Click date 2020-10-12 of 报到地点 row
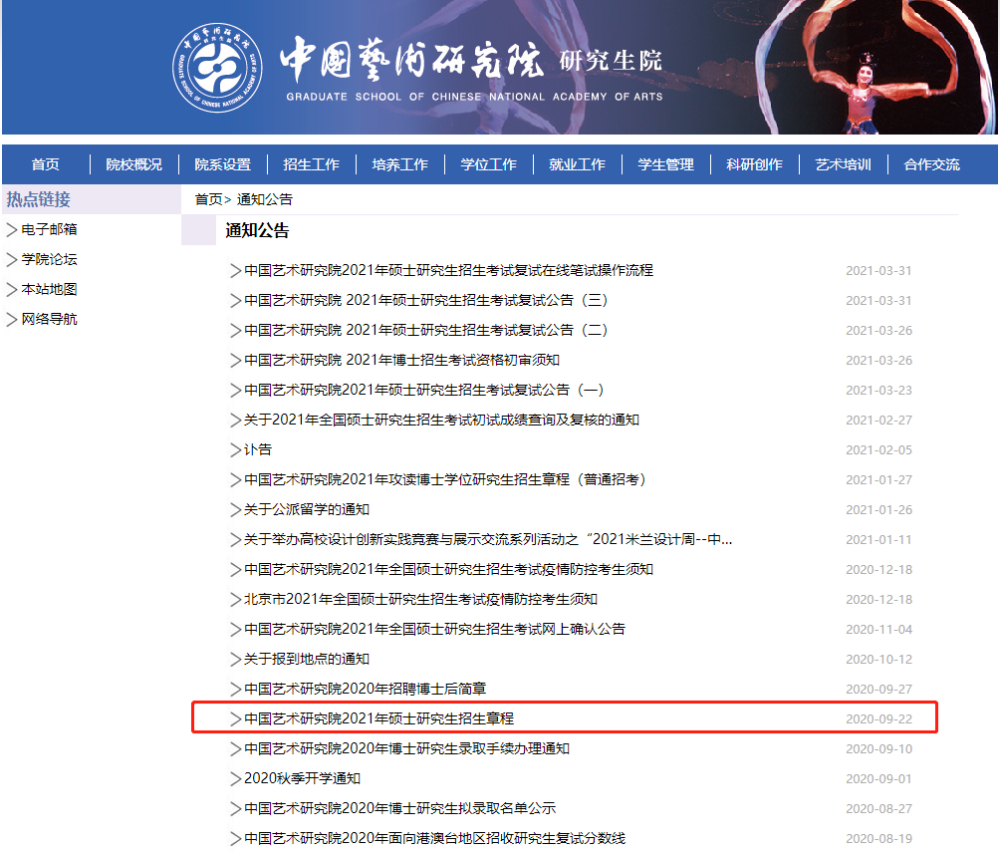 879,659
